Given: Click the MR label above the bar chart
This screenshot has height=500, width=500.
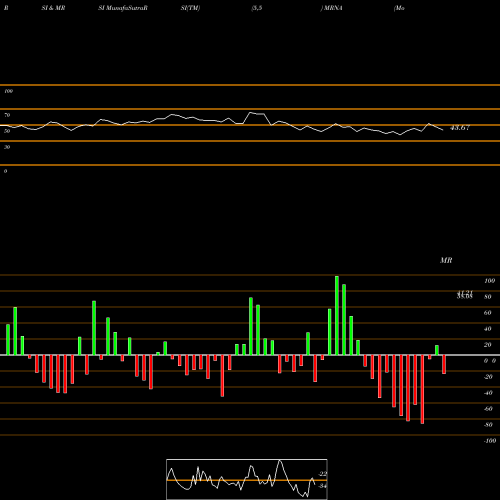Looking at the screenshot, I should (446, 260).
